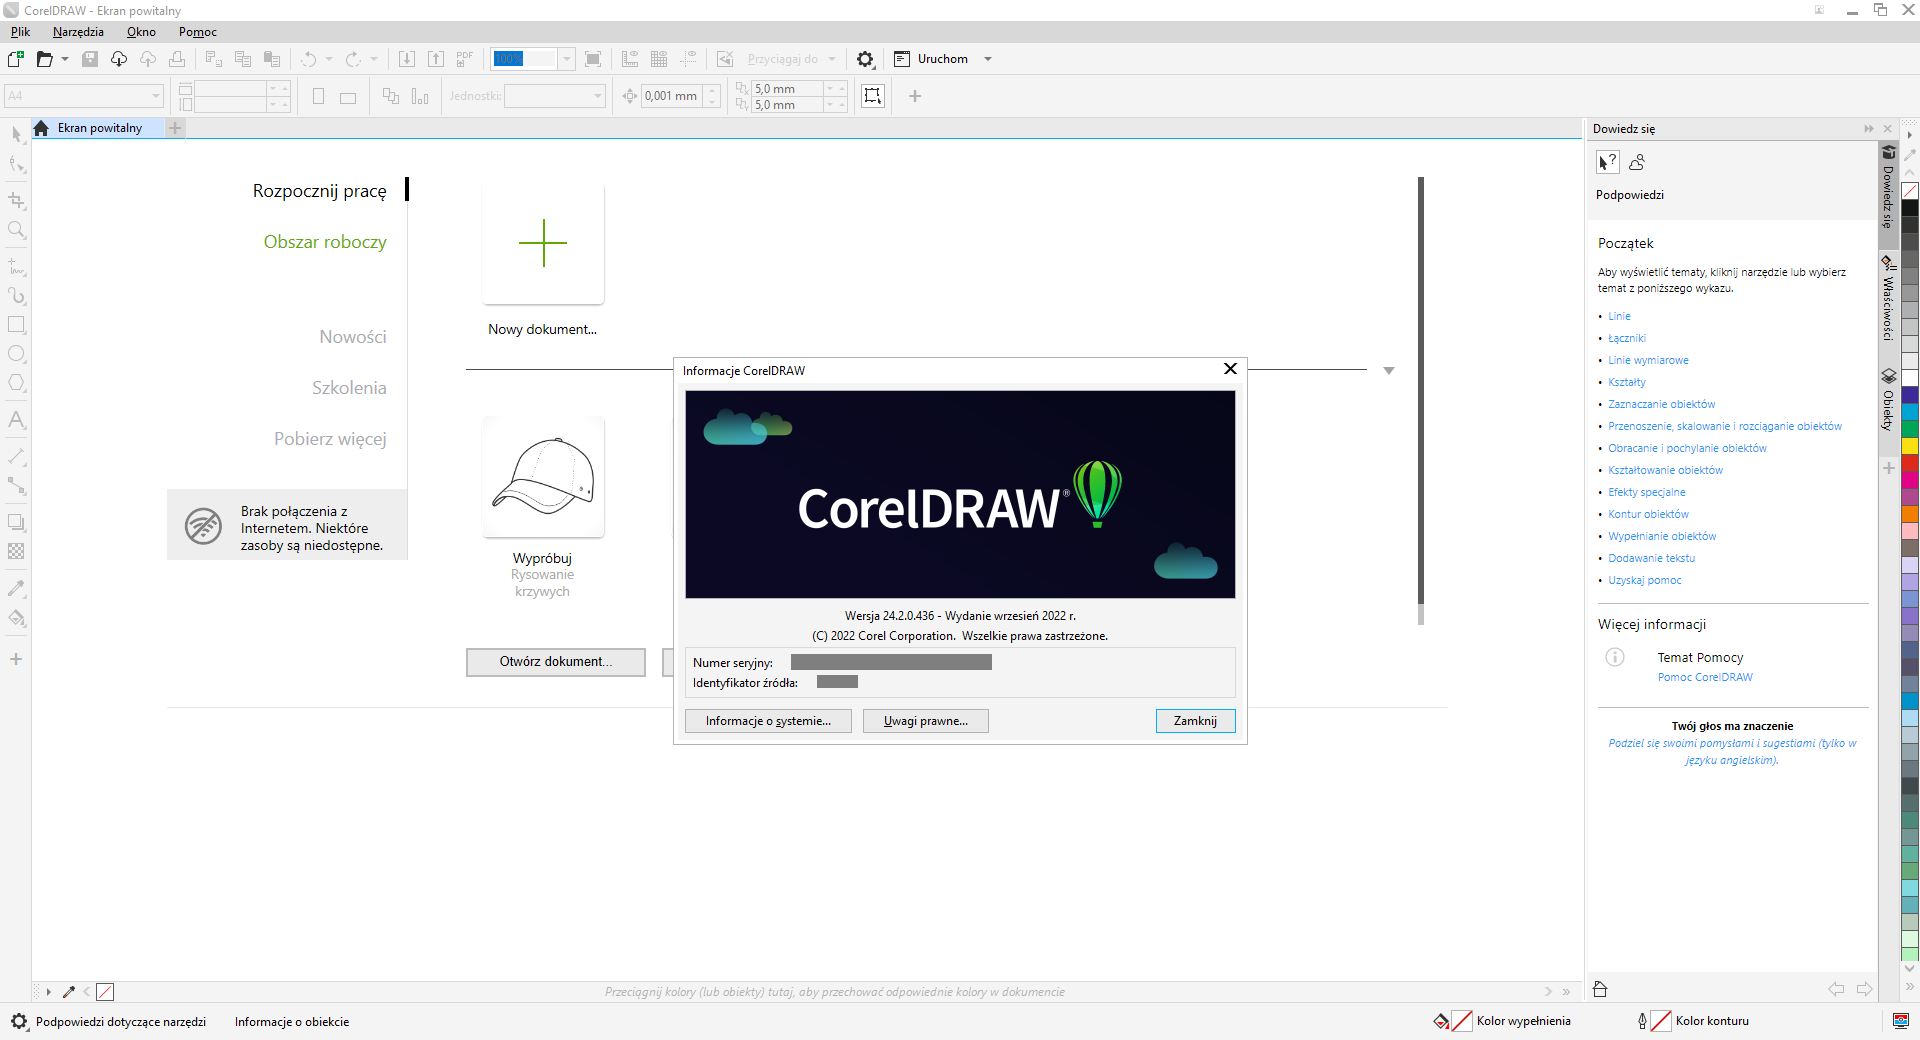Select the Crop tool

16,200
